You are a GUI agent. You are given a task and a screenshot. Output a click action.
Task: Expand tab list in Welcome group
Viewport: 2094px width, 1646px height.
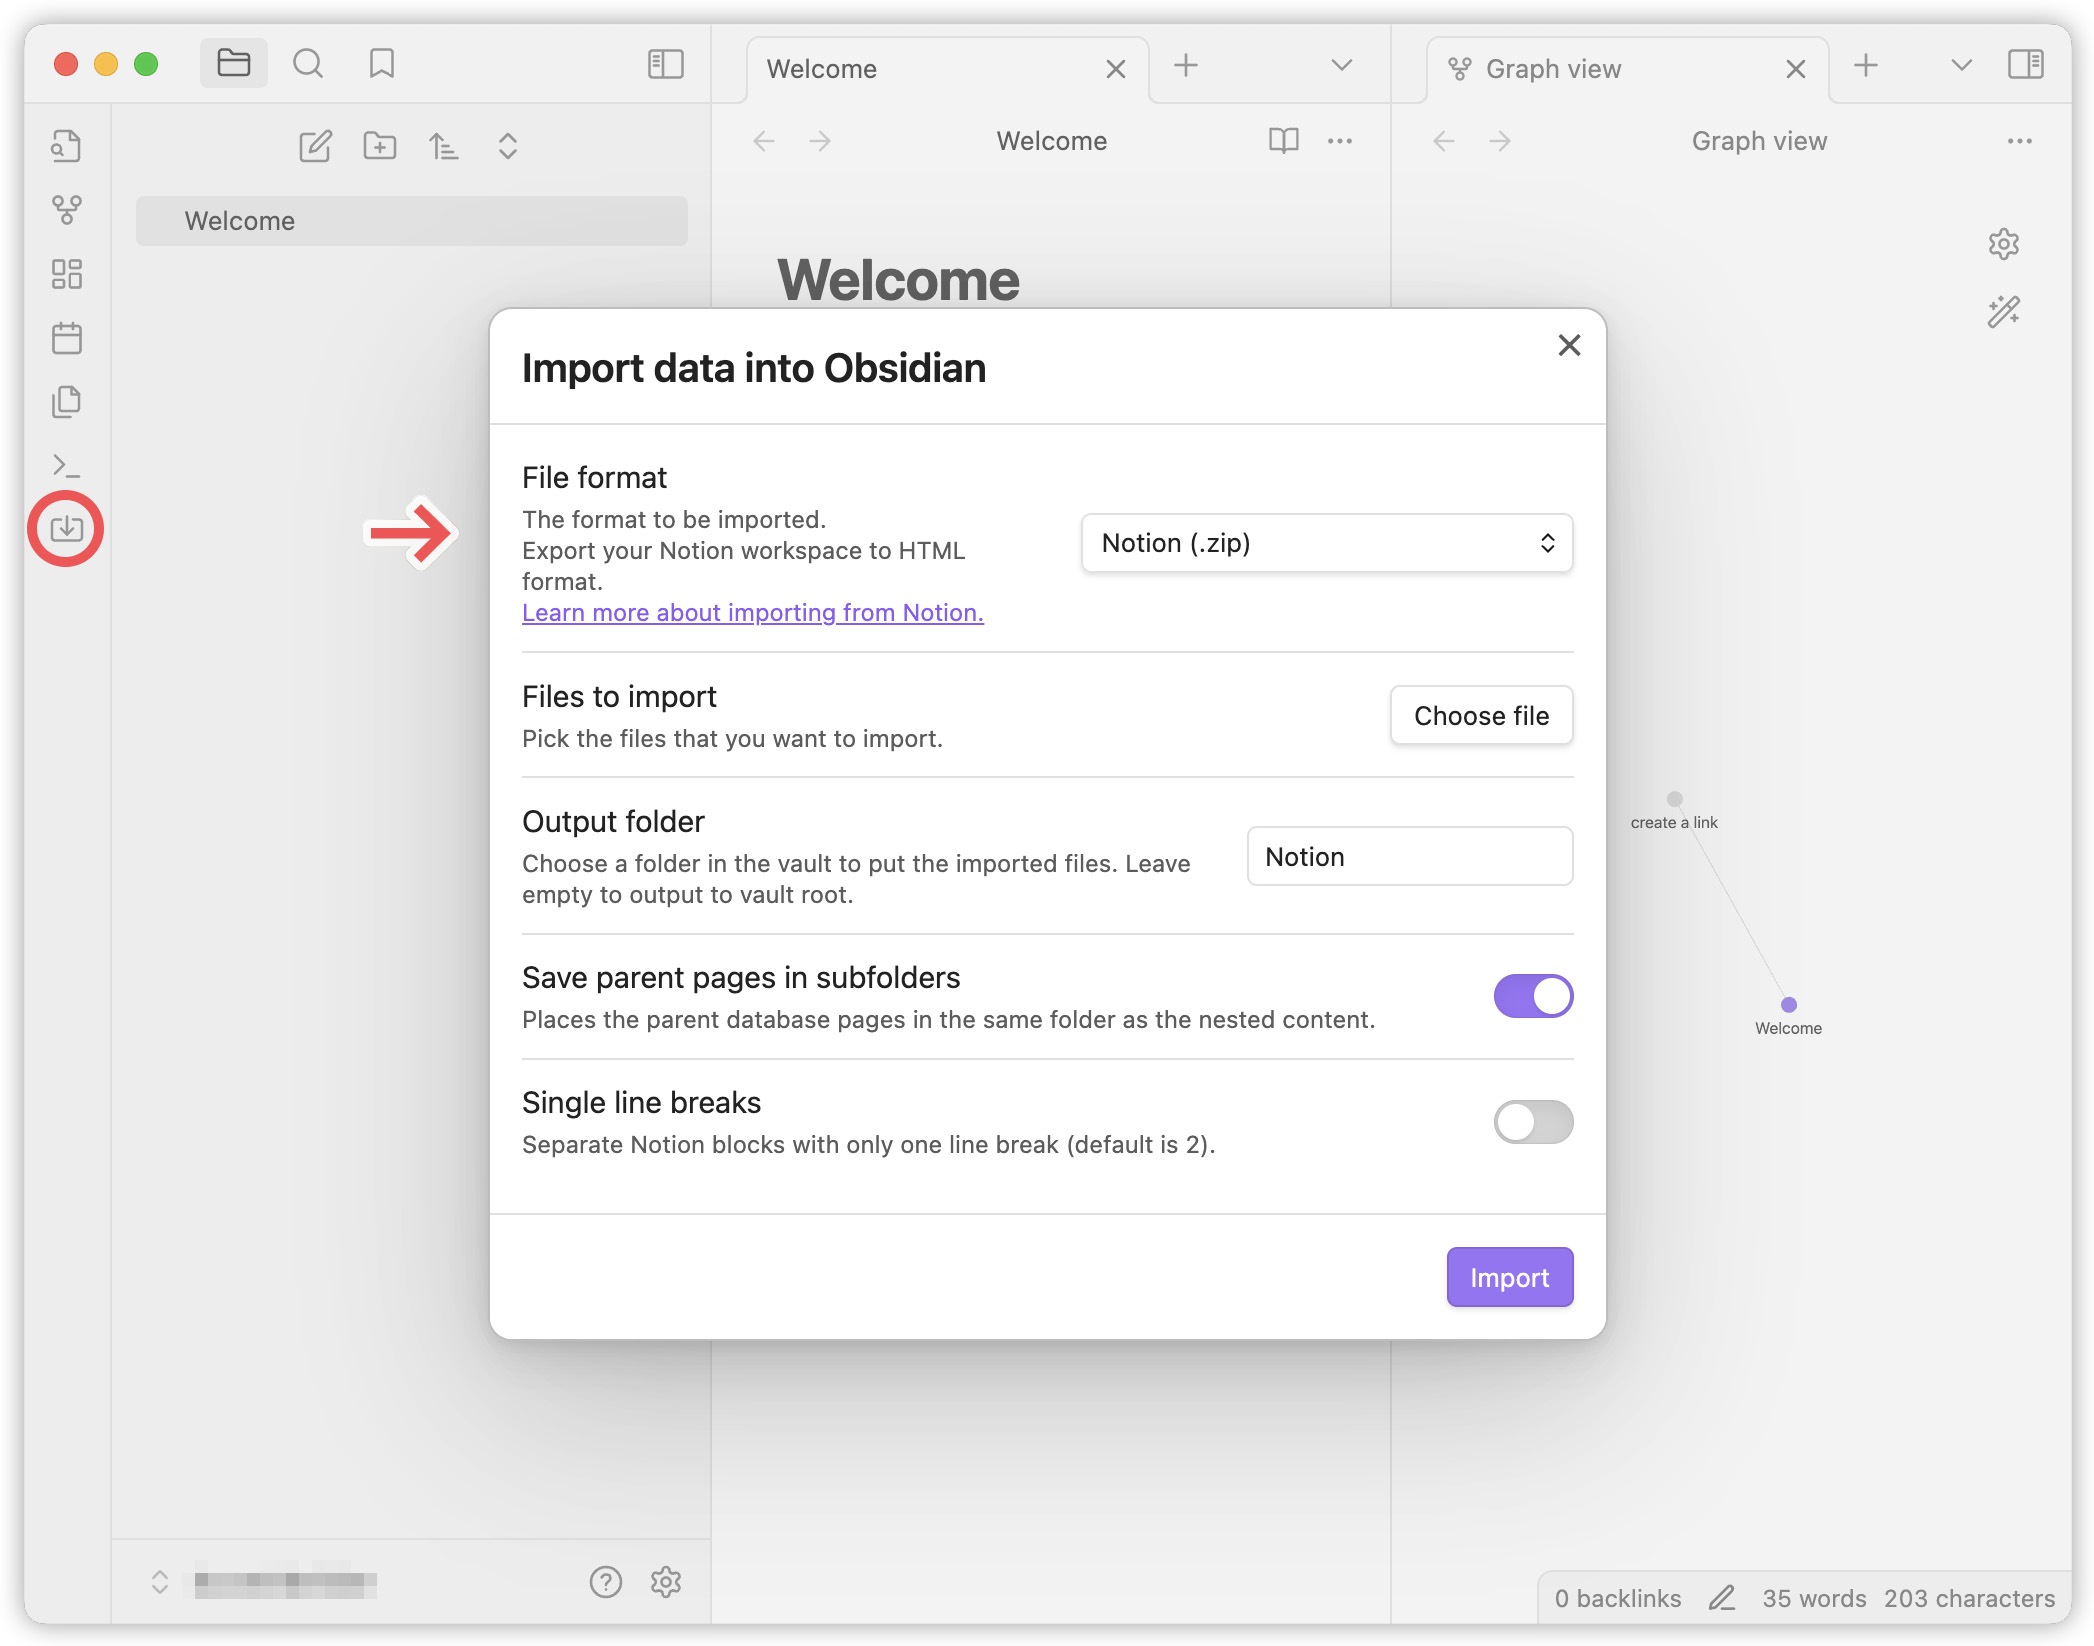[1341, 66]
